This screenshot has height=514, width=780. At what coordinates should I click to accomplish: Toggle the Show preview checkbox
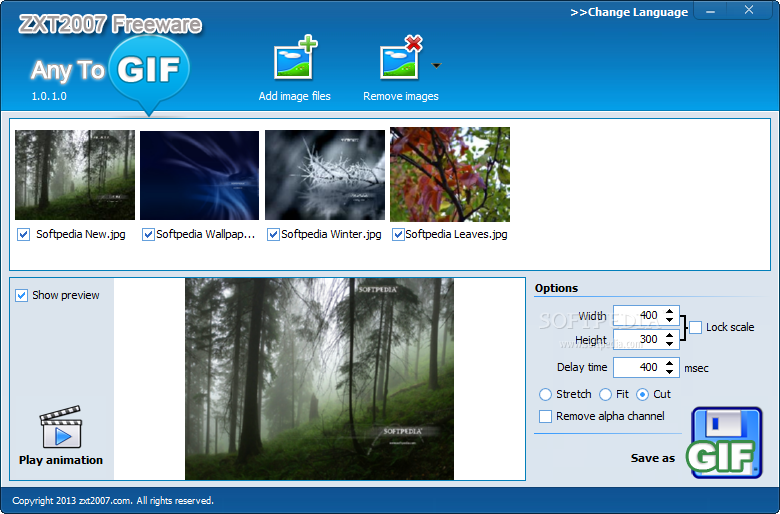click(21, 296)
